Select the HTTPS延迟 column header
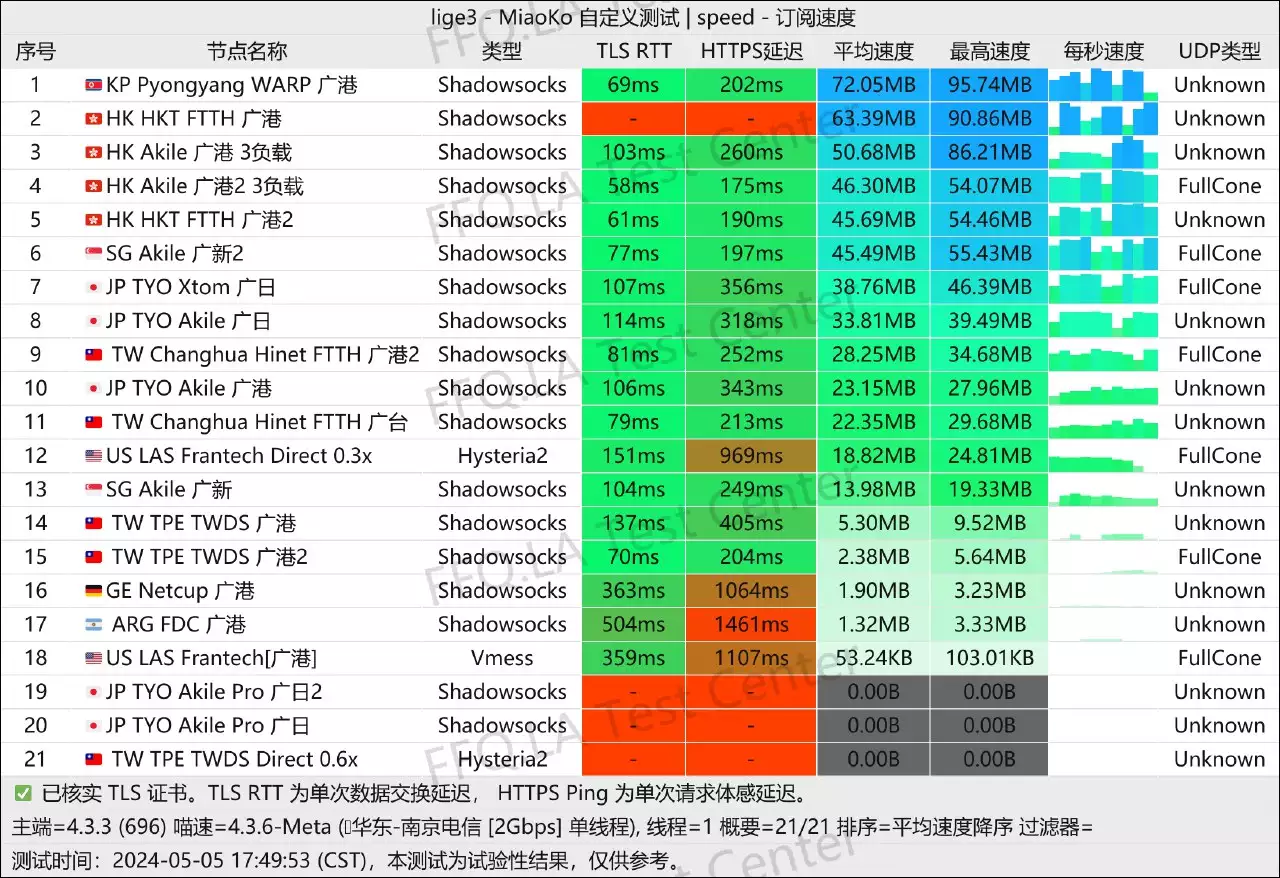The image size is (1280, 878). 751,52
